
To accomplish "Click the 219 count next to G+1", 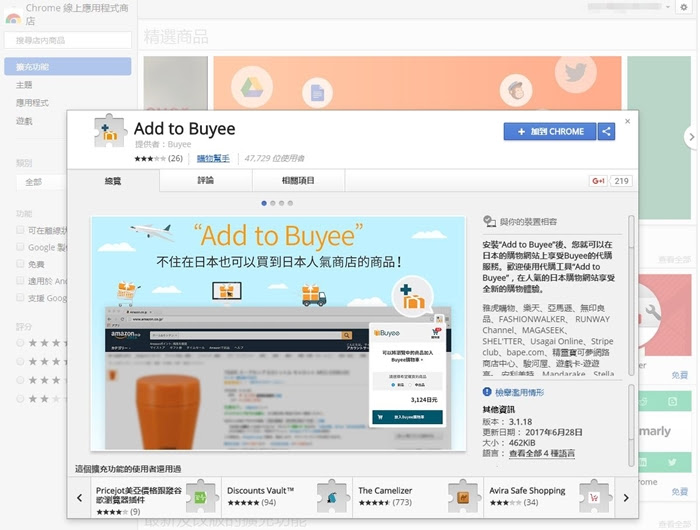I will (621, 181).
